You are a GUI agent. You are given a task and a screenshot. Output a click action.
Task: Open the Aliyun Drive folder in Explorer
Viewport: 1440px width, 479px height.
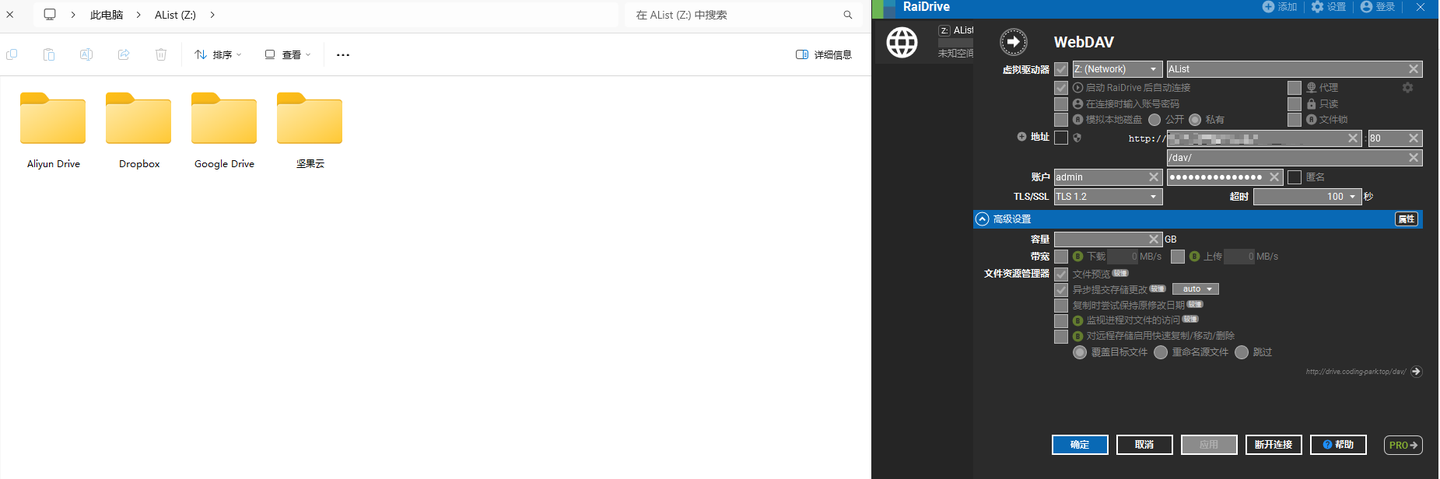coord(53,130)
